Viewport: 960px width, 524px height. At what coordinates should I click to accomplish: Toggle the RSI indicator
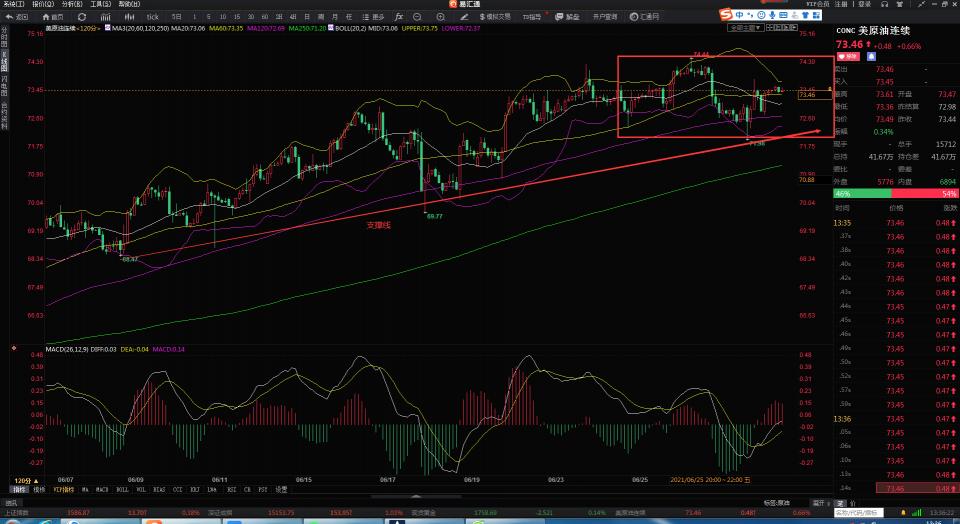click(x=231, y=490)
